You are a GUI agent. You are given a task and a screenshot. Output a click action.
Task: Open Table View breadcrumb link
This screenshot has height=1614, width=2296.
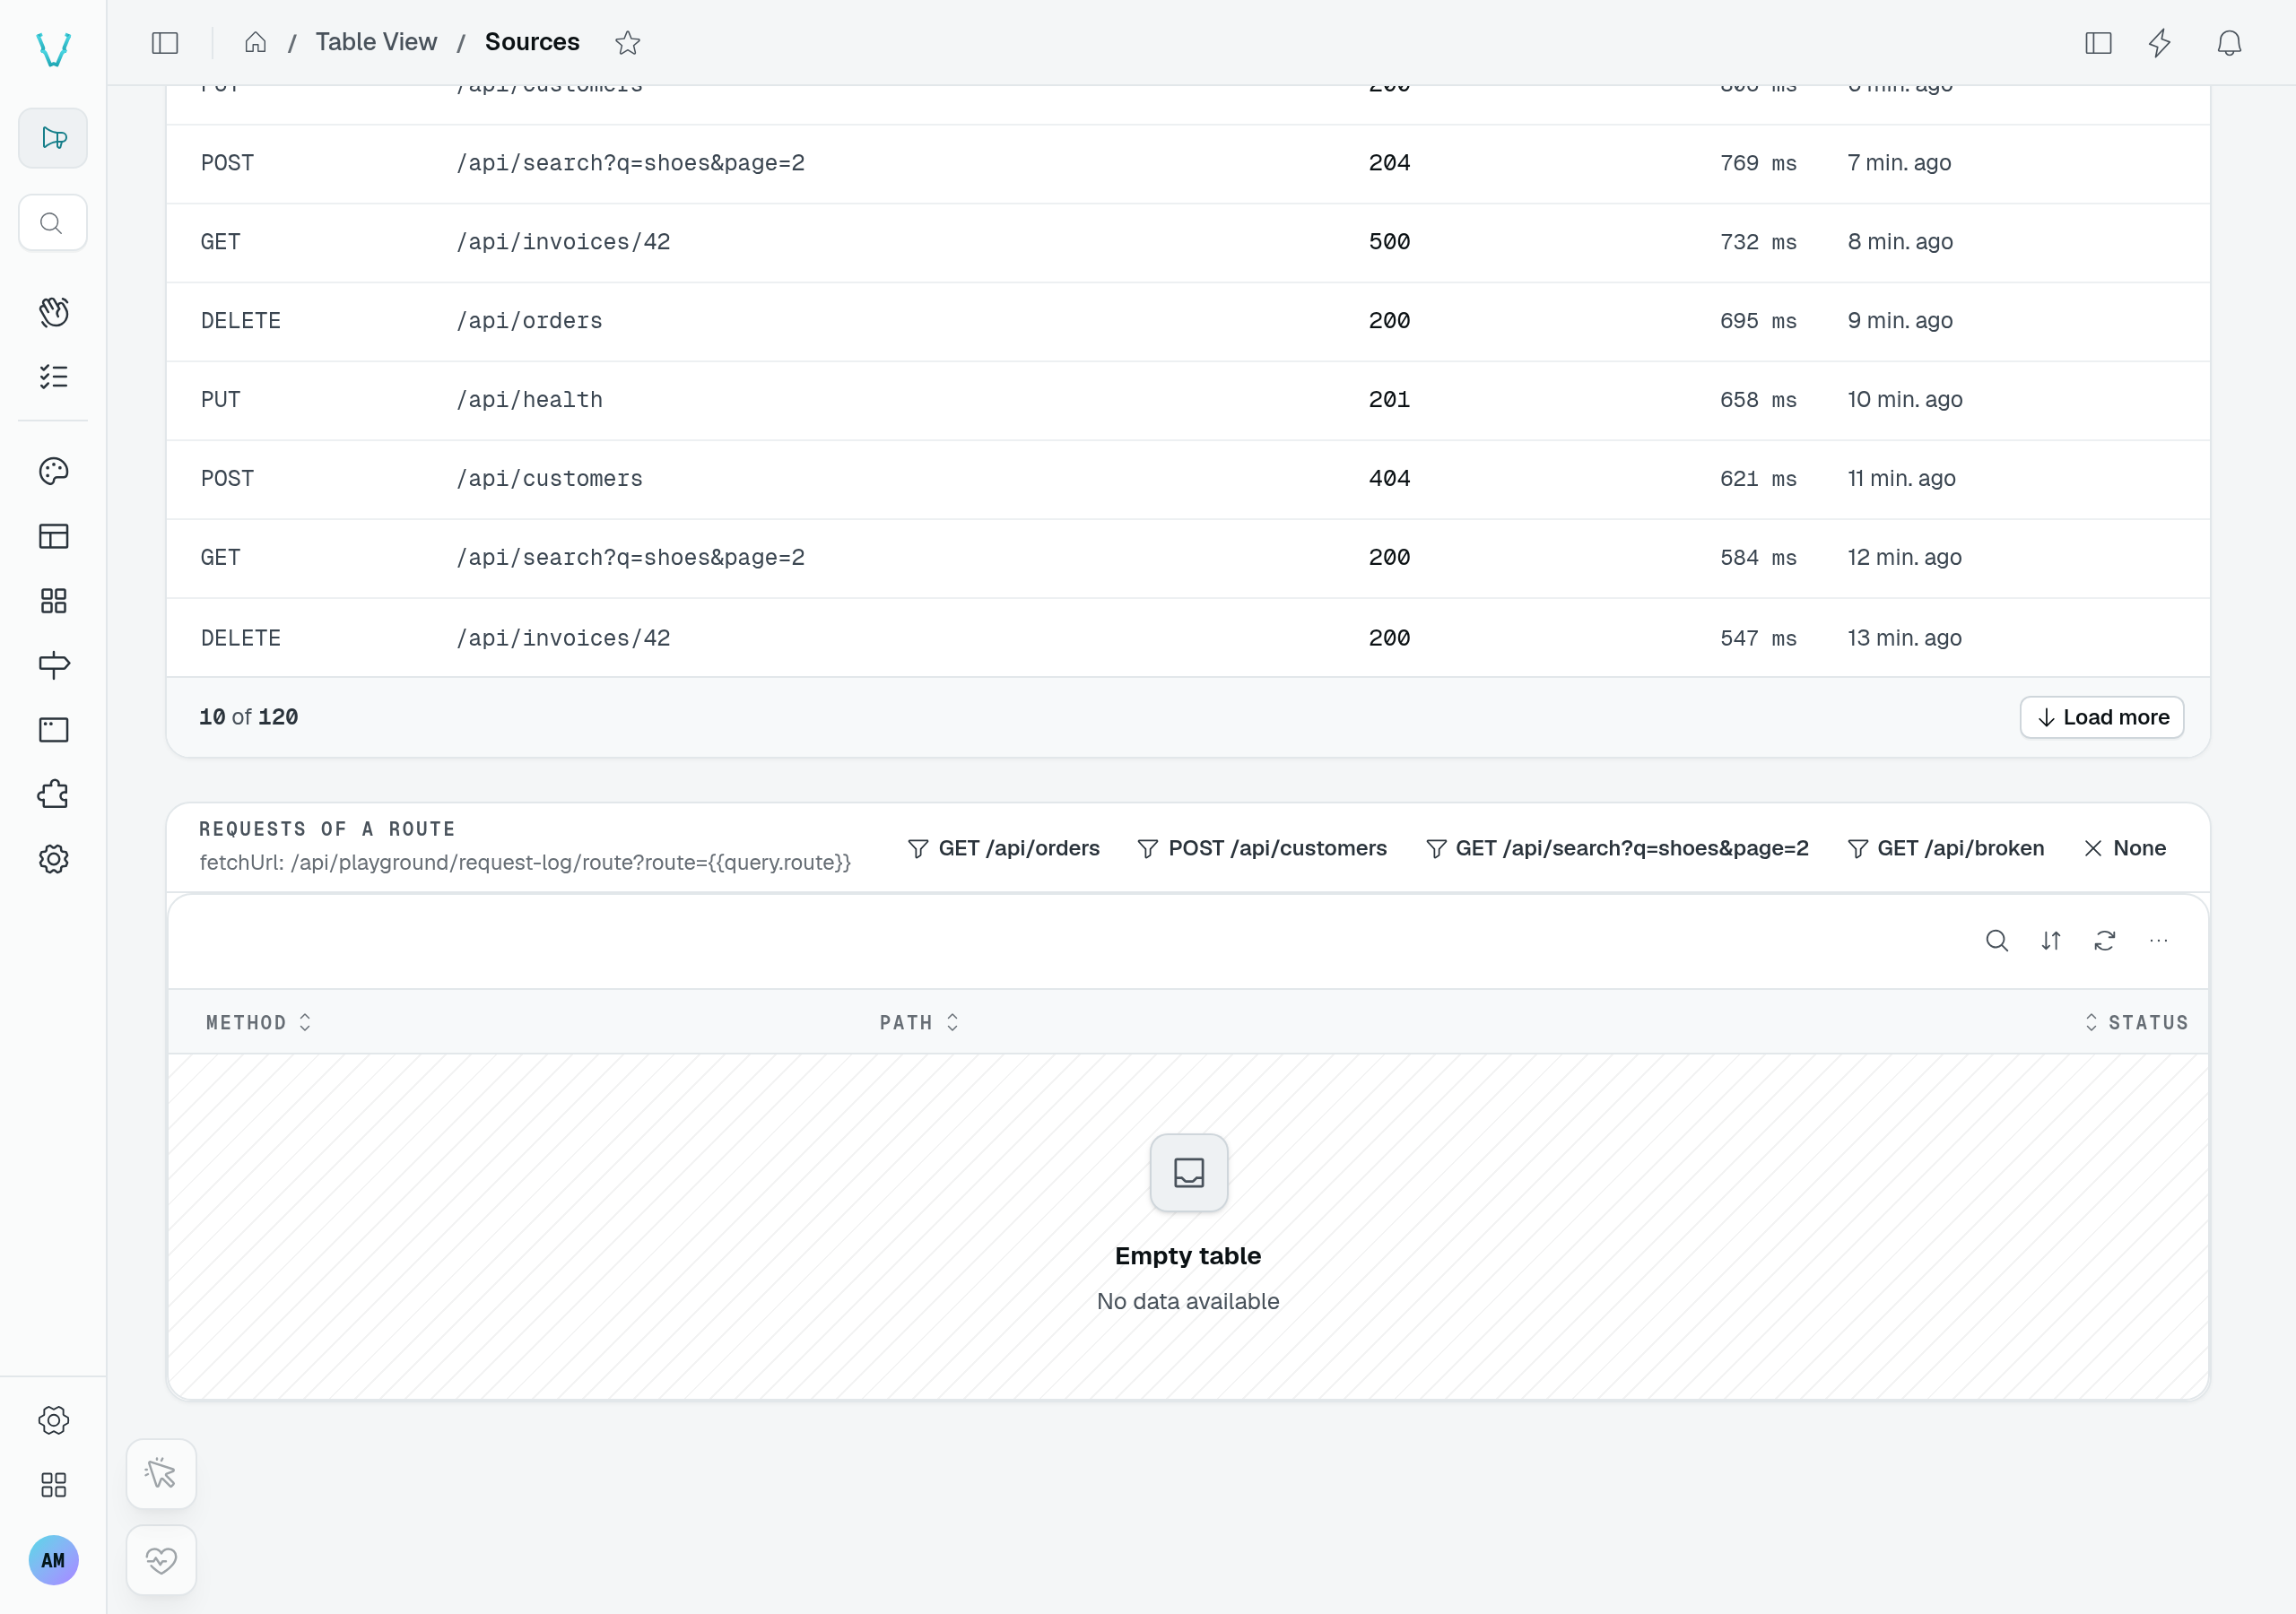click(x=376, y=42)
